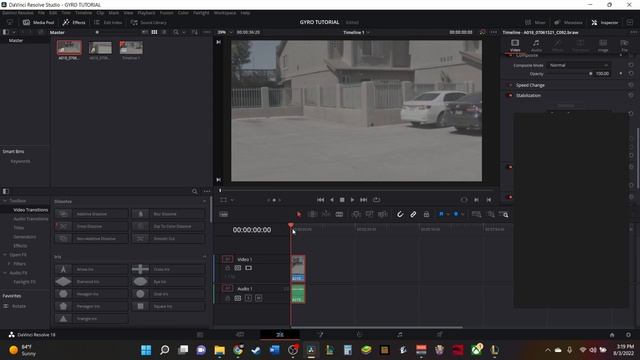Disable the Video 1 track visibility
Image resolution: width=640 pixels, height=360 pixels.
[x=249, y=268]
